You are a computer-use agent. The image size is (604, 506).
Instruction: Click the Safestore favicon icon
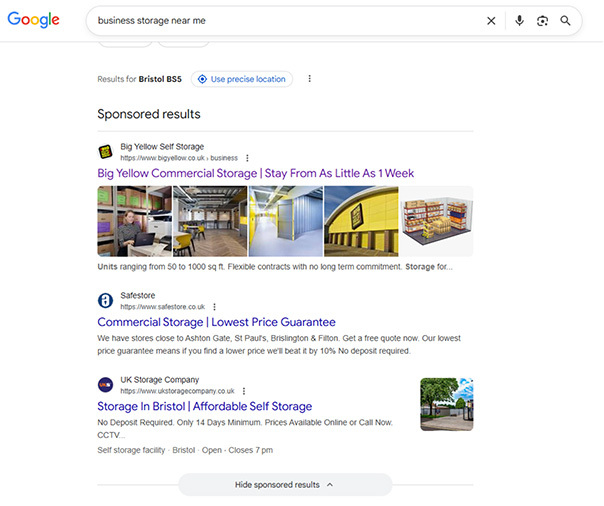tap(105, 300)
